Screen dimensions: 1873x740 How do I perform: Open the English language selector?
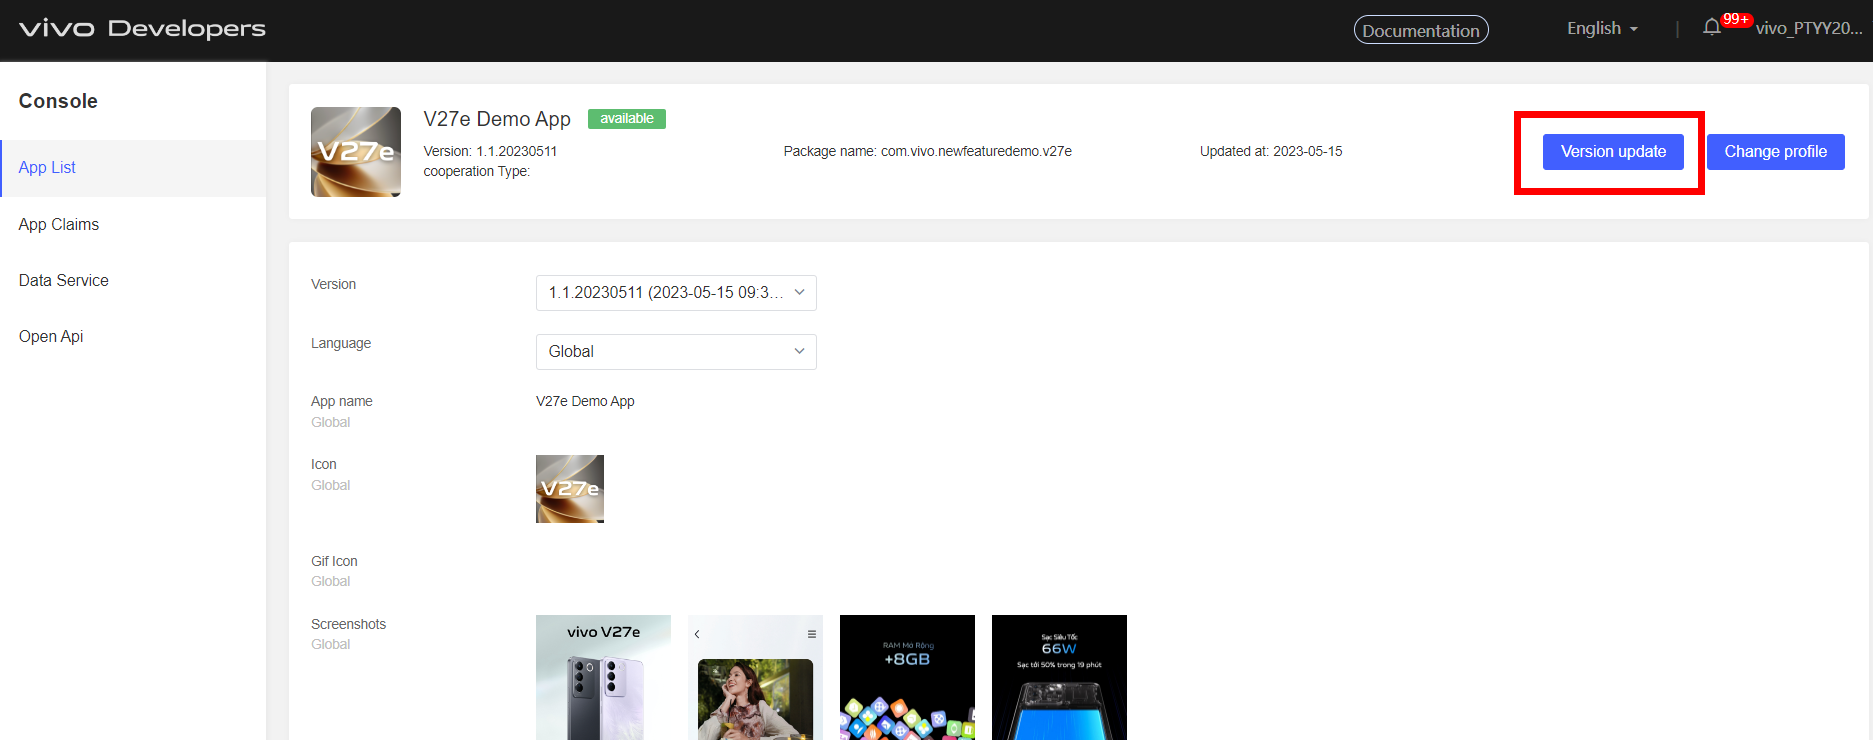1602,29
